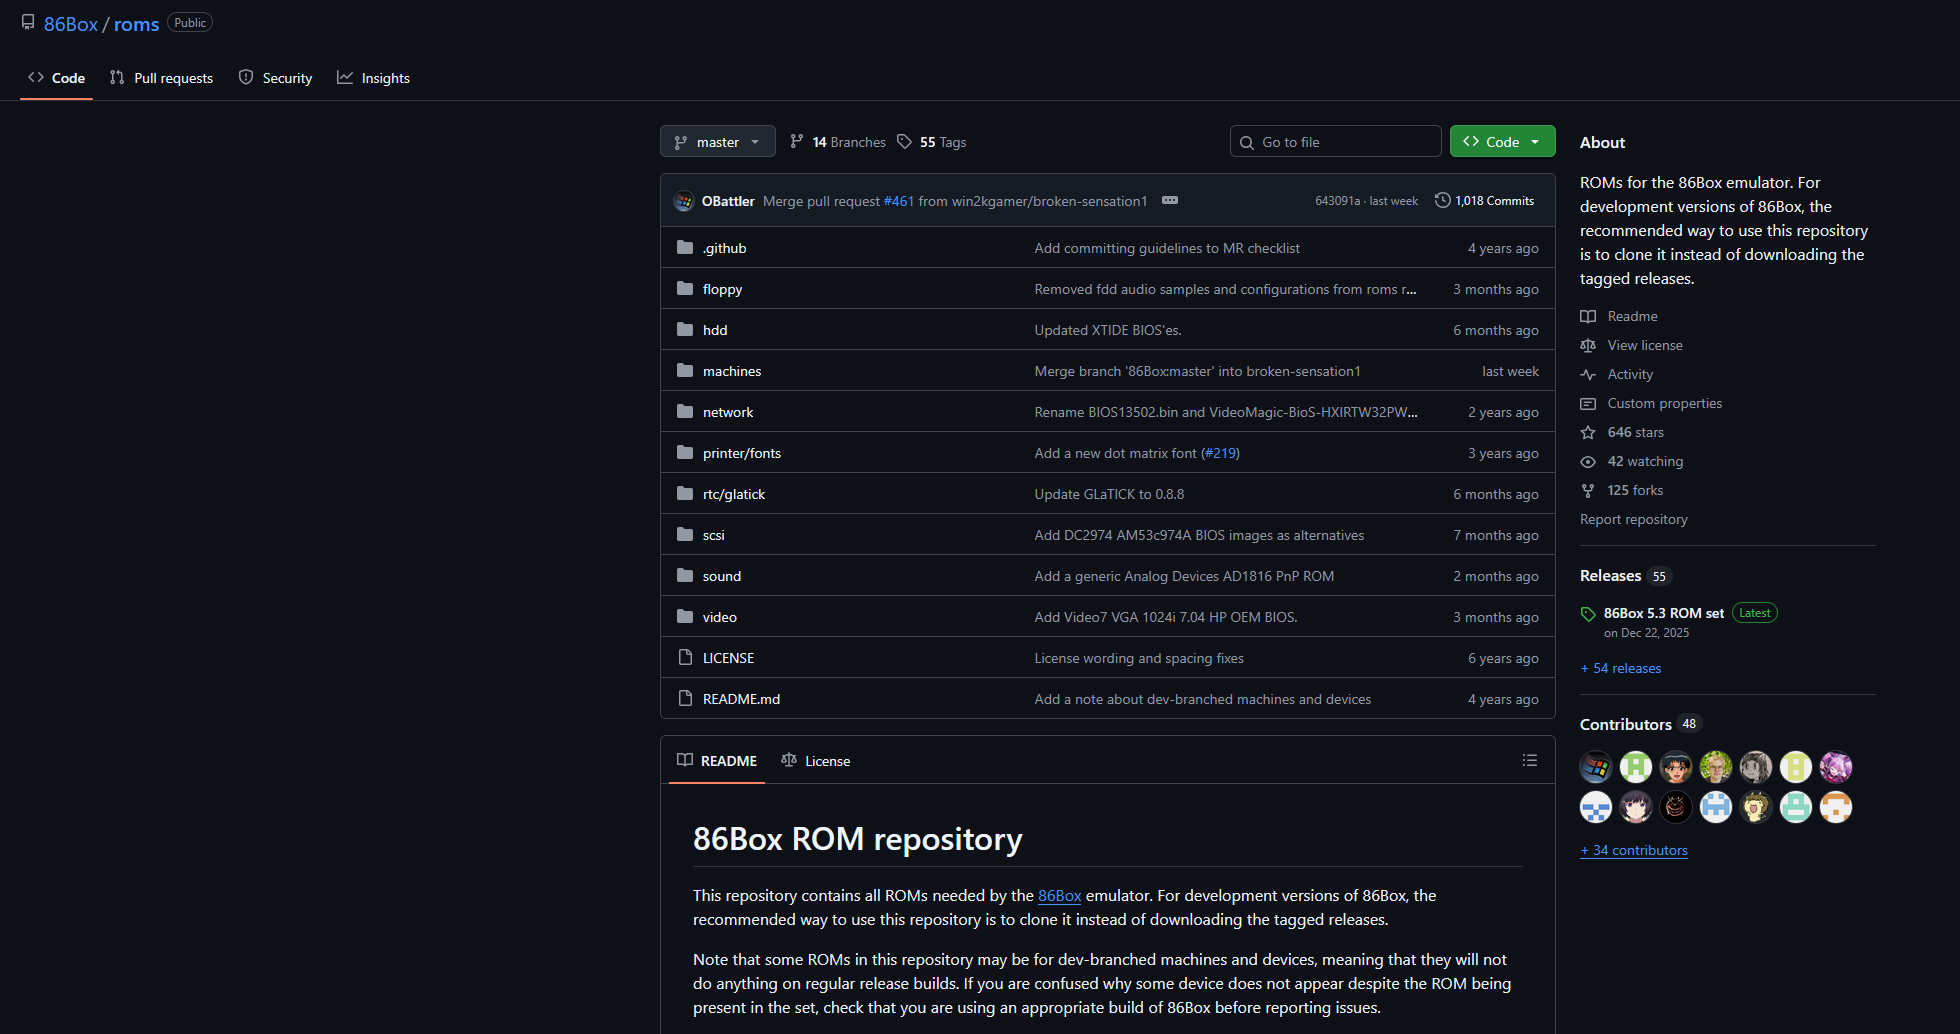The height and width of the screenshot is (1034, 1960).
Task: Open the green Code dropdown button
Action: click(x=1502, y=142)
